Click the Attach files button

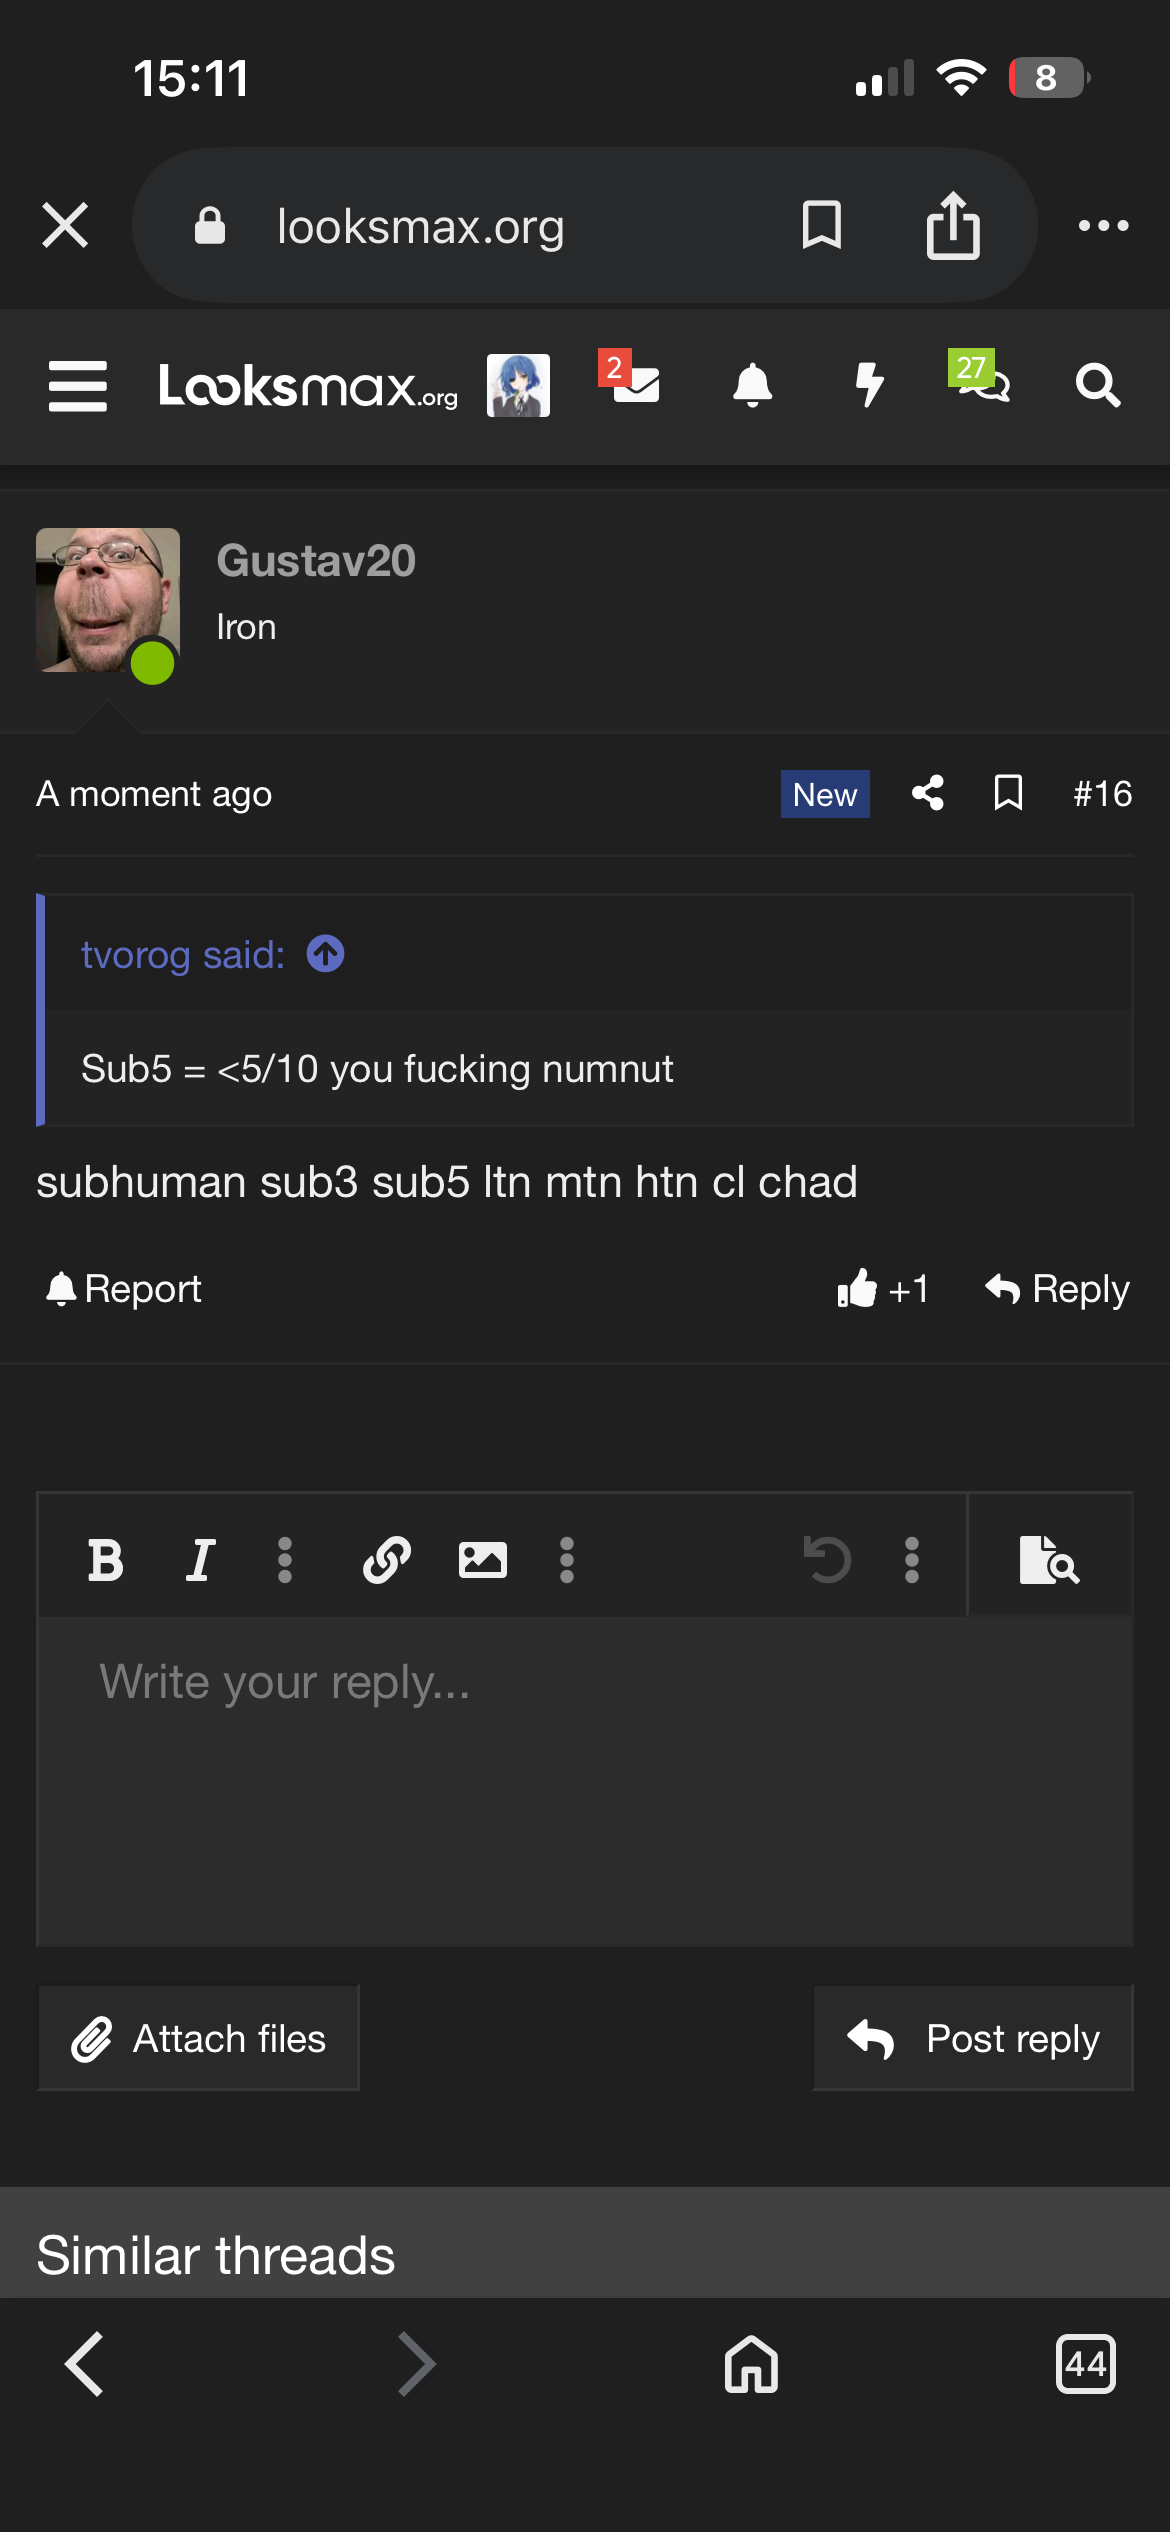[198, 2038]
